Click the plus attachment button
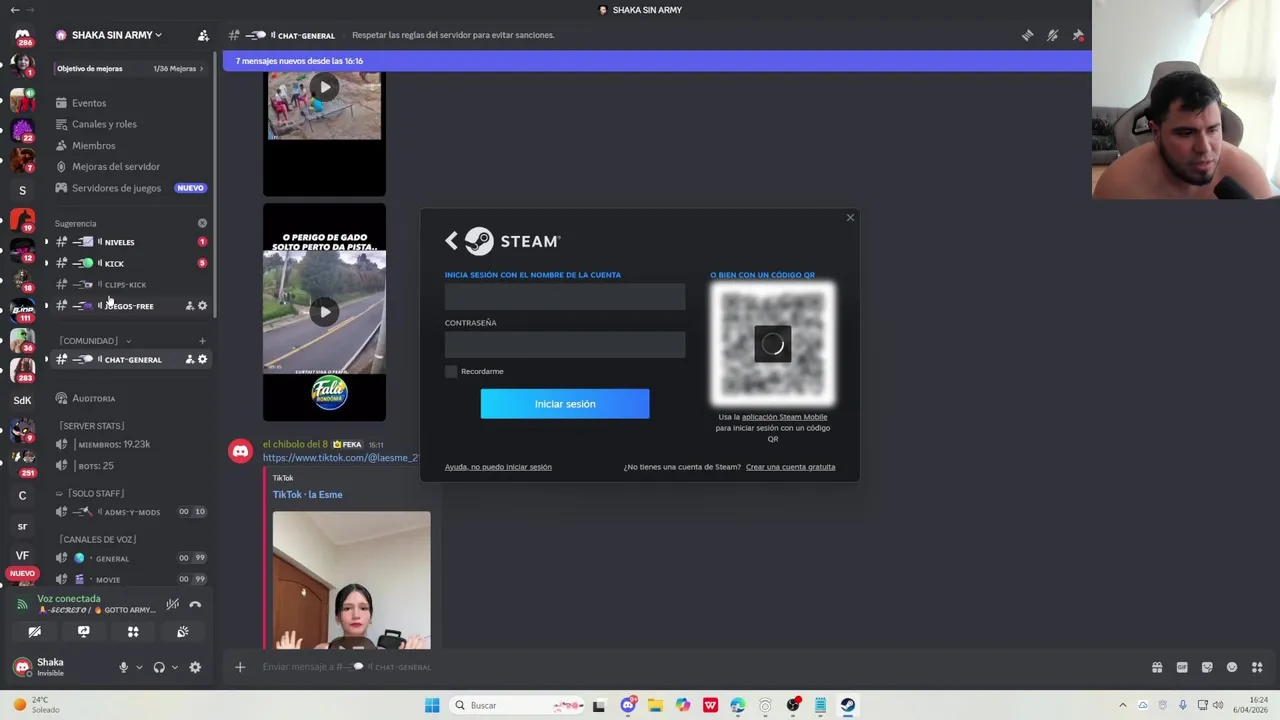This screenshot has width=1280, height=720. 240,667
